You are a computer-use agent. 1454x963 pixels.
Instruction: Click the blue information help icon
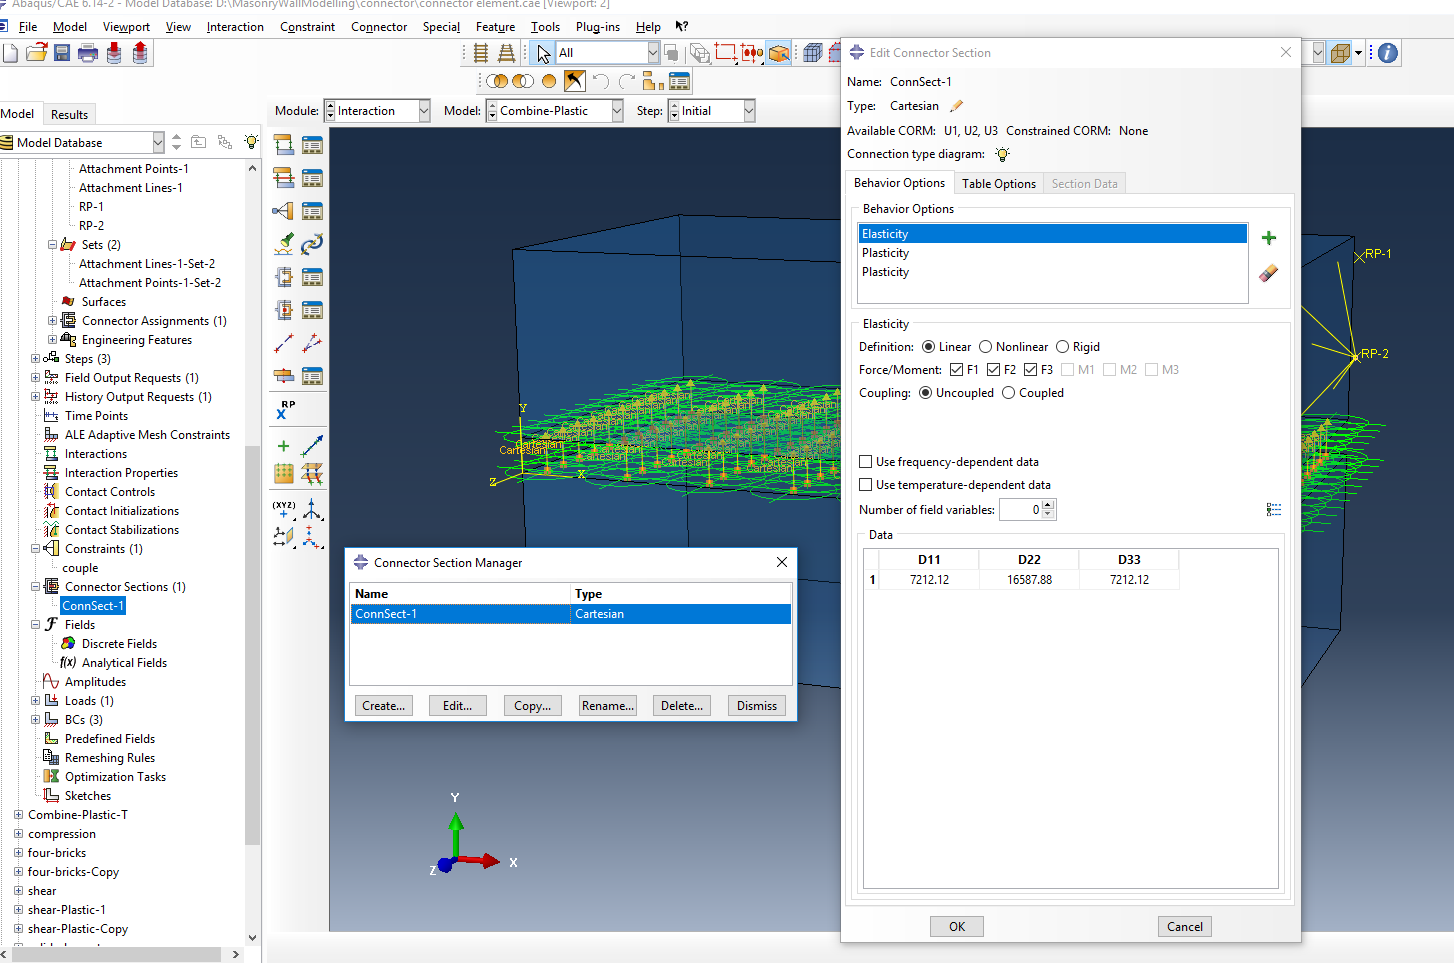point(1387,53)
